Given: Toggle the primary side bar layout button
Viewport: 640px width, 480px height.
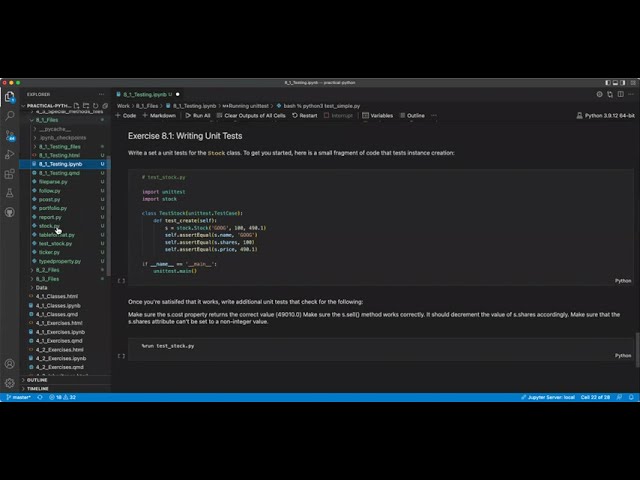Looking at the screenshot, I should click(x=608, y=83).
